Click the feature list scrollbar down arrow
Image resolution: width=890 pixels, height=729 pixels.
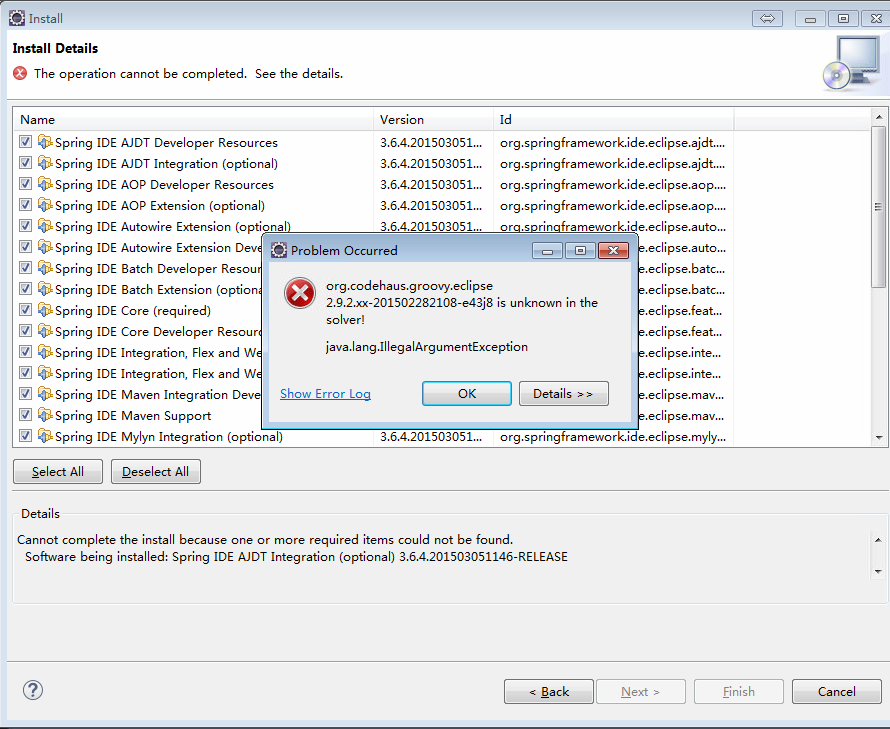(879, 438)
